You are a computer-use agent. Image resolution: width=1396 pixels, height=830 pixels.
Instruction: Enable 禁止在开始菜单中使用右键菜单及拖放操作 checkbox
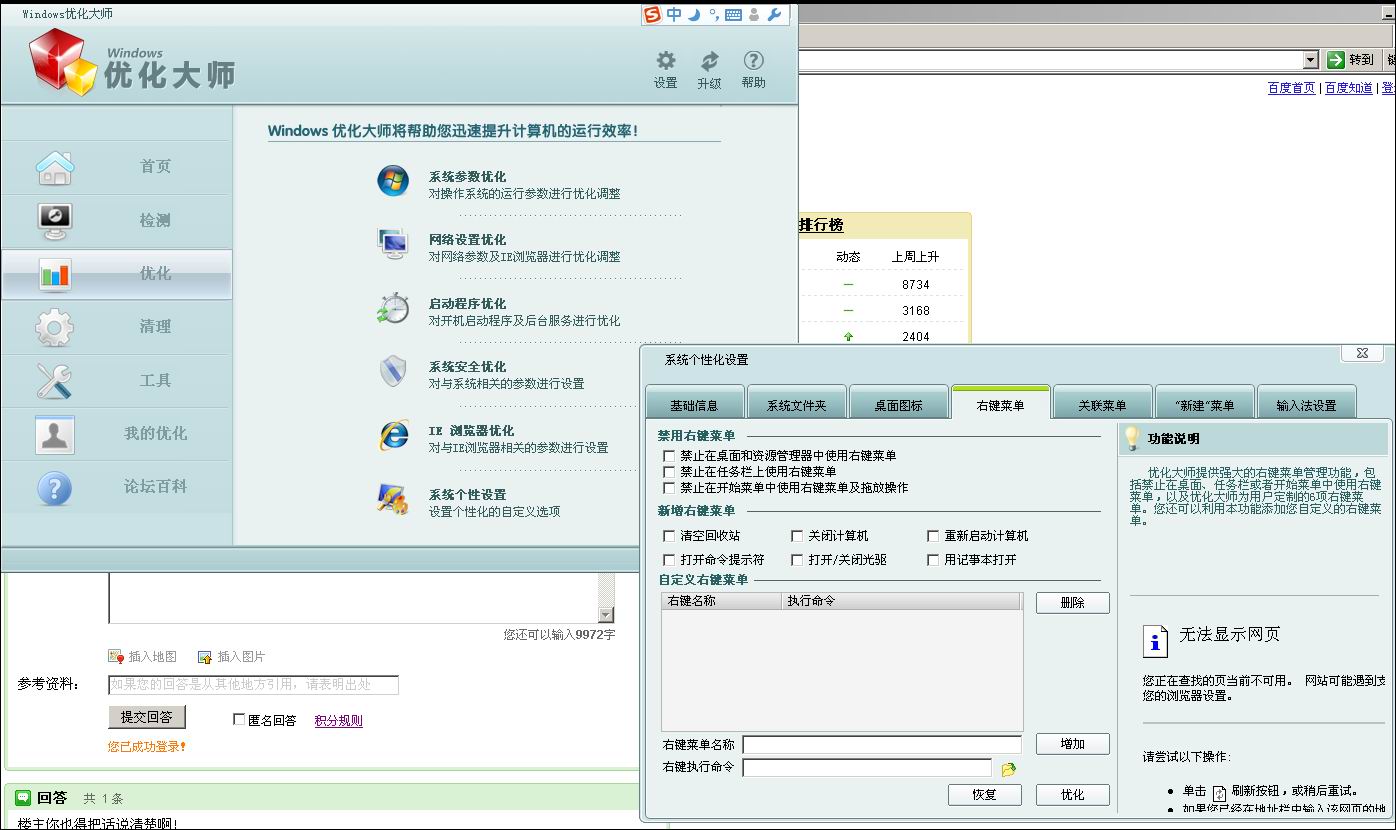(670, 488)
